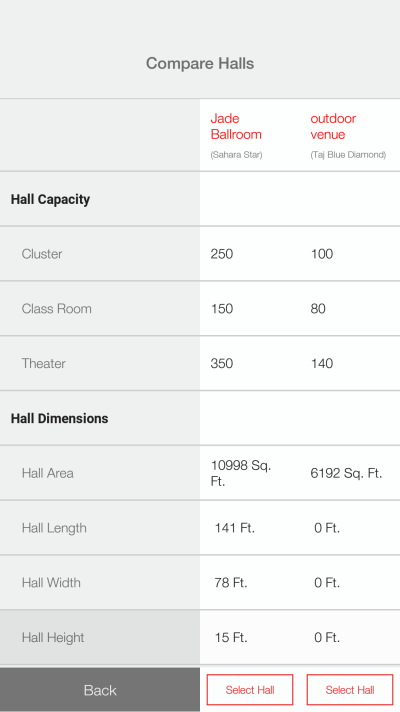Click the Hall Length row label
Screen dimensions: 400x712
(x=54, y=528)
